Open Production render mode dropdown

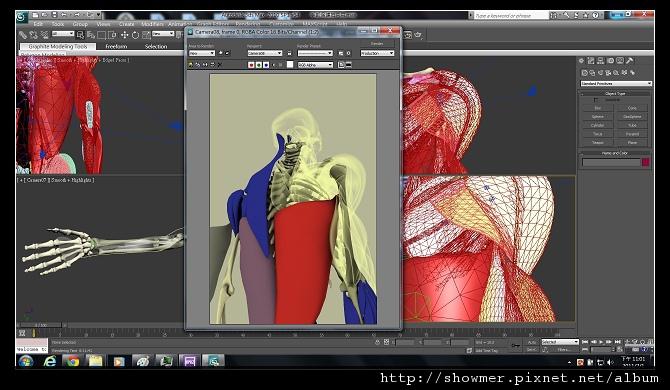point(377,53)
